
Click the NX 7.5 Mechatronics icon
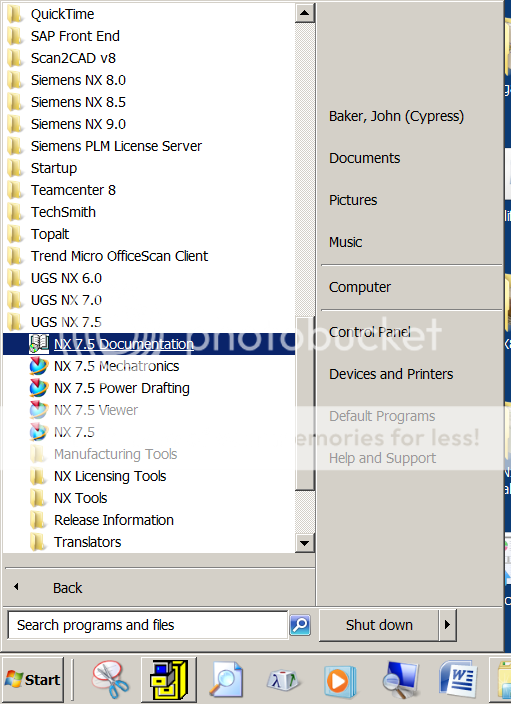point(39,366)
